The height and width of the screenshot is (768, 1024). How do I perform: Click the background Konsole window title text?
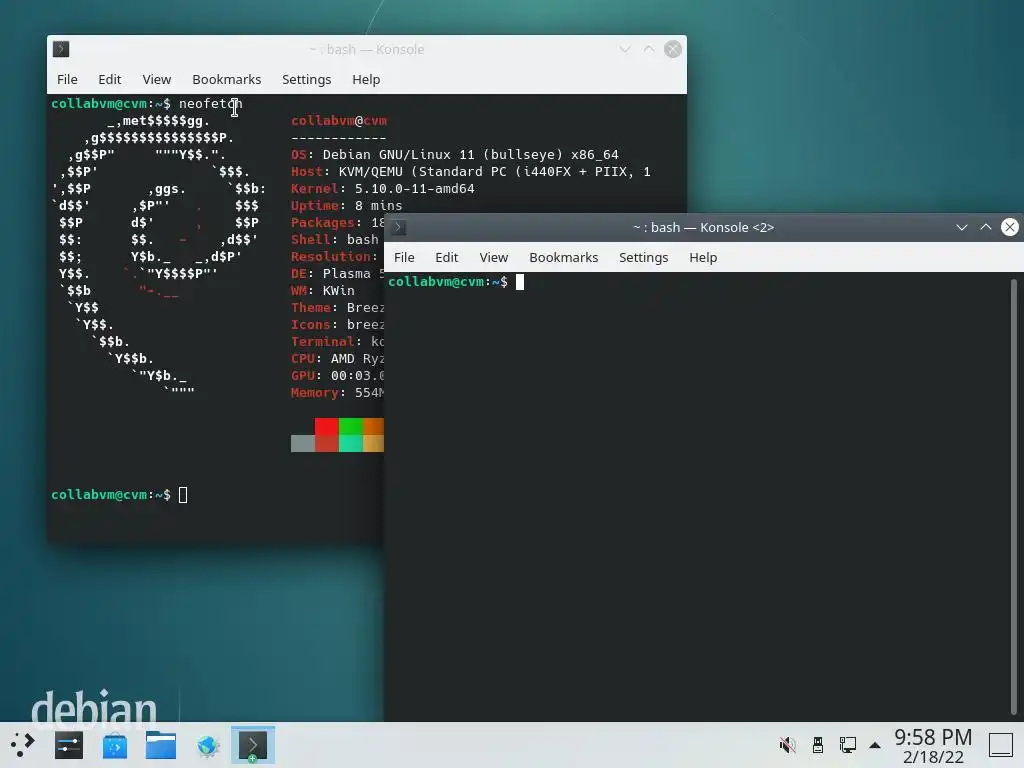[366, 49]
